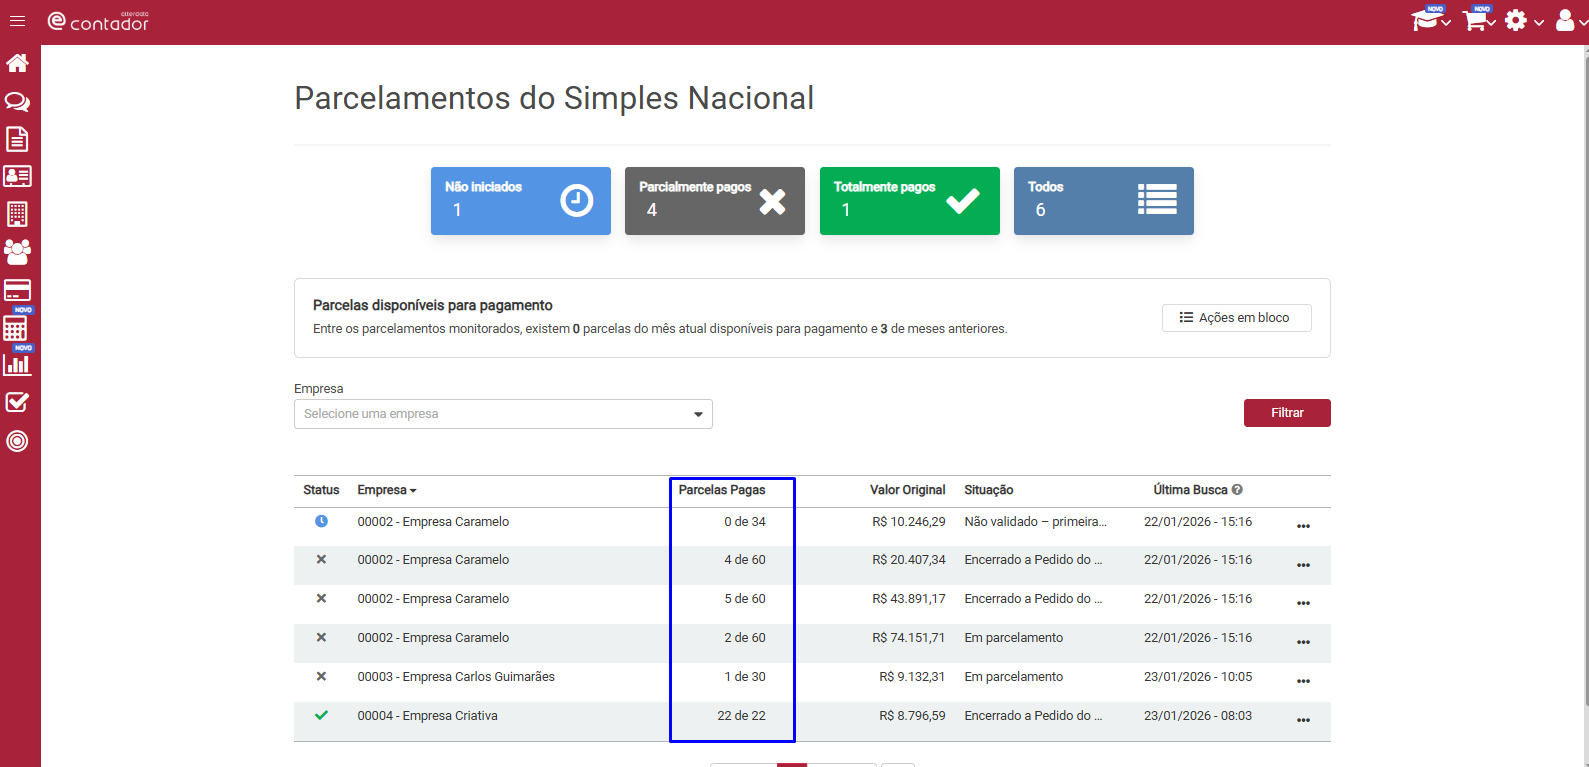Select the Parcialmente pagos filter card
Image resolution: width=1589 pixels, height=767 pixels.
715,201
